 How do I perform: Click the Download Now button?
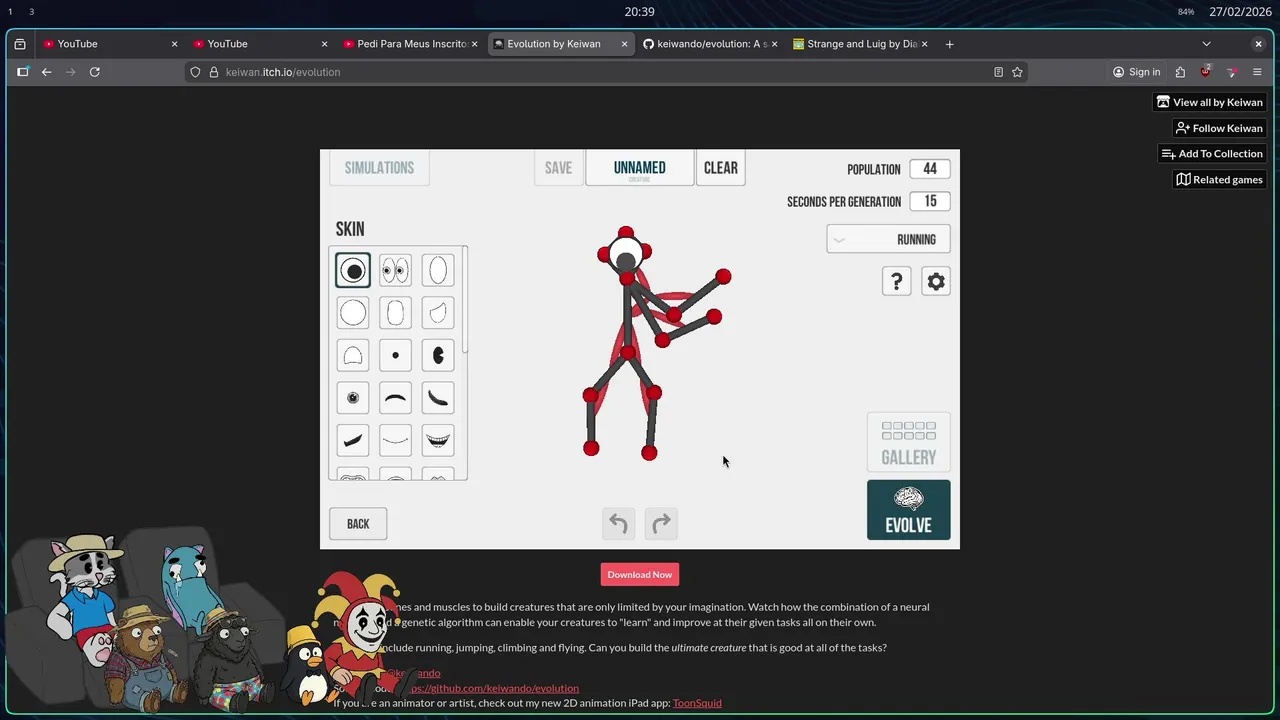click(640, 574)
